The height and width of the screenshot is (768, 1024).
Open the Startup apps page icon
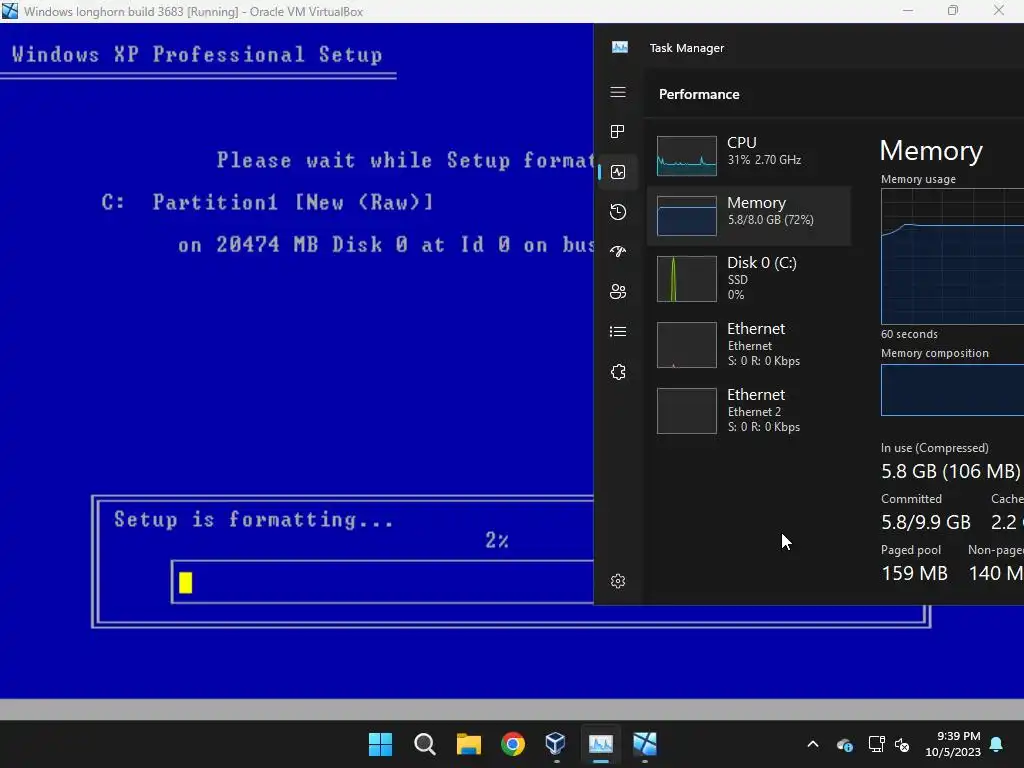(x=618, y=251)
